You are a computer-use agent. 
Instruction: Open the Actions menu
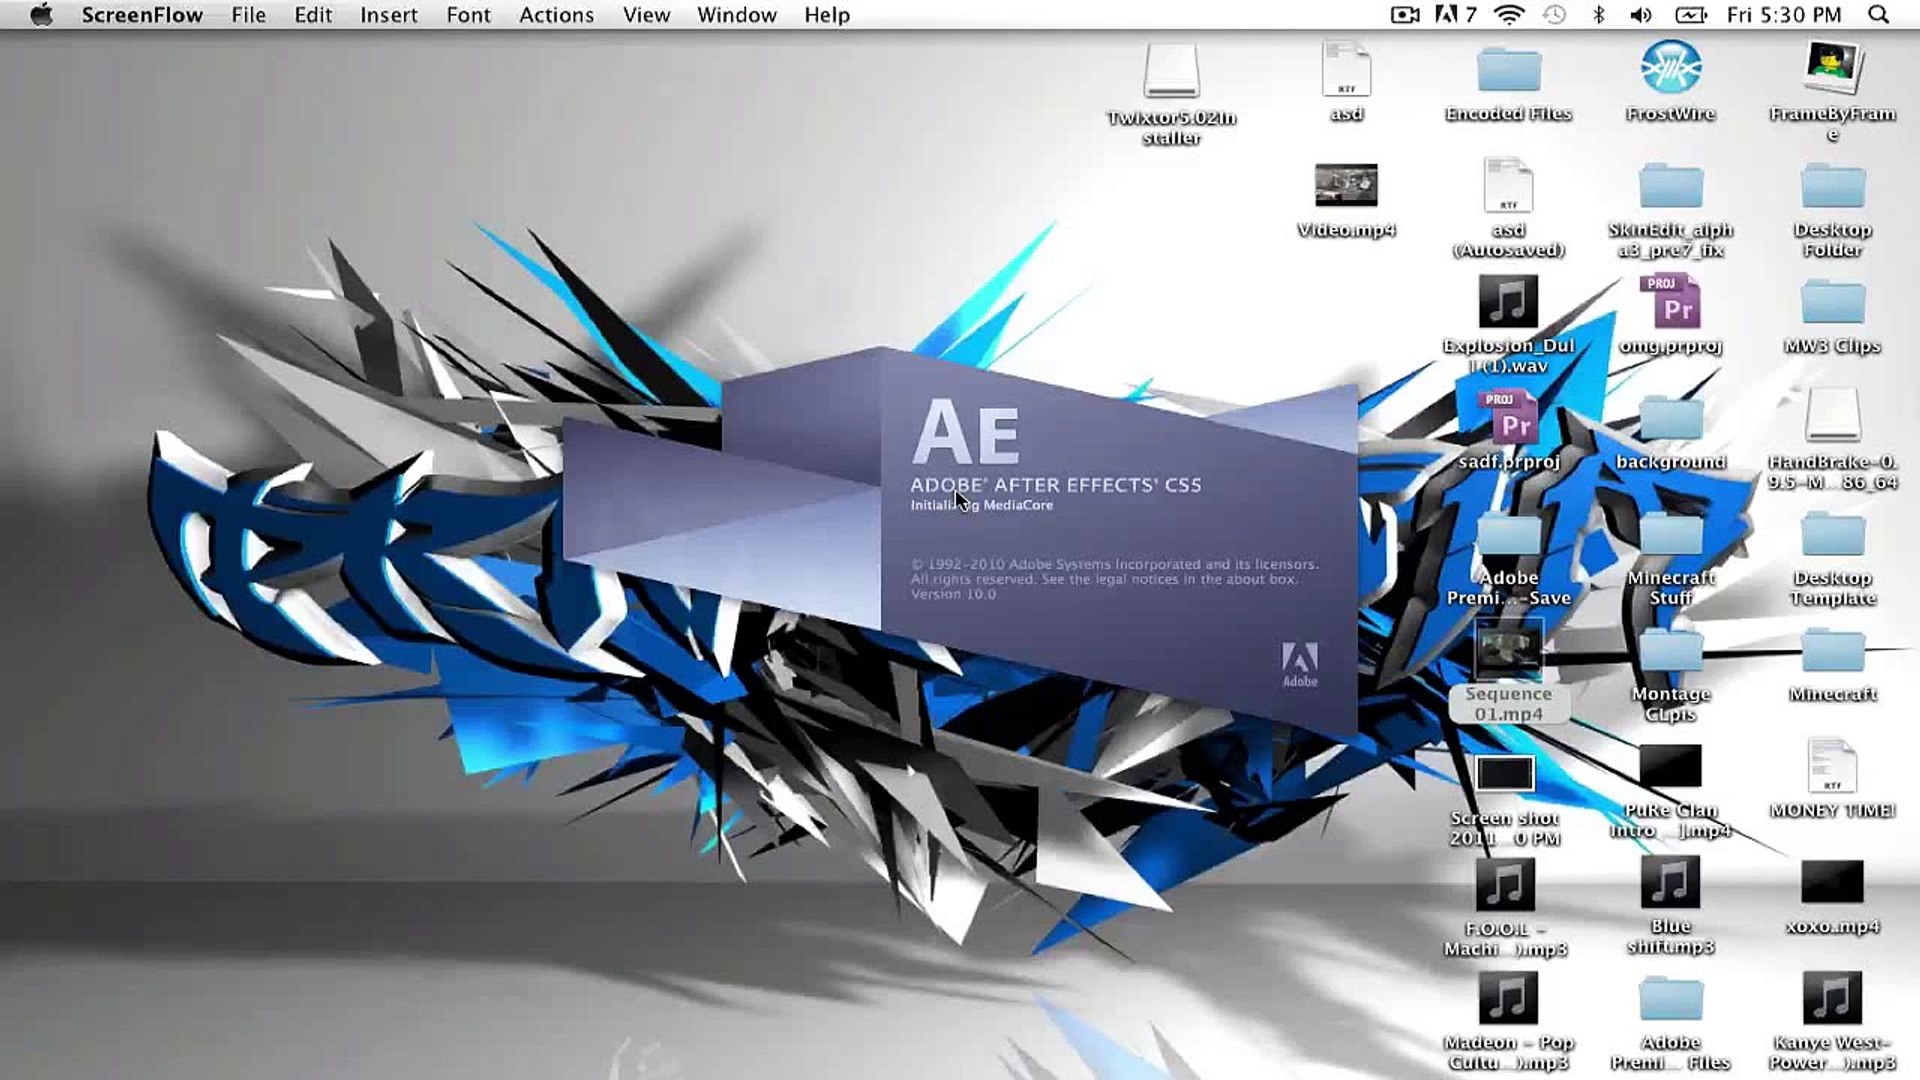click(x=556, y=15)
